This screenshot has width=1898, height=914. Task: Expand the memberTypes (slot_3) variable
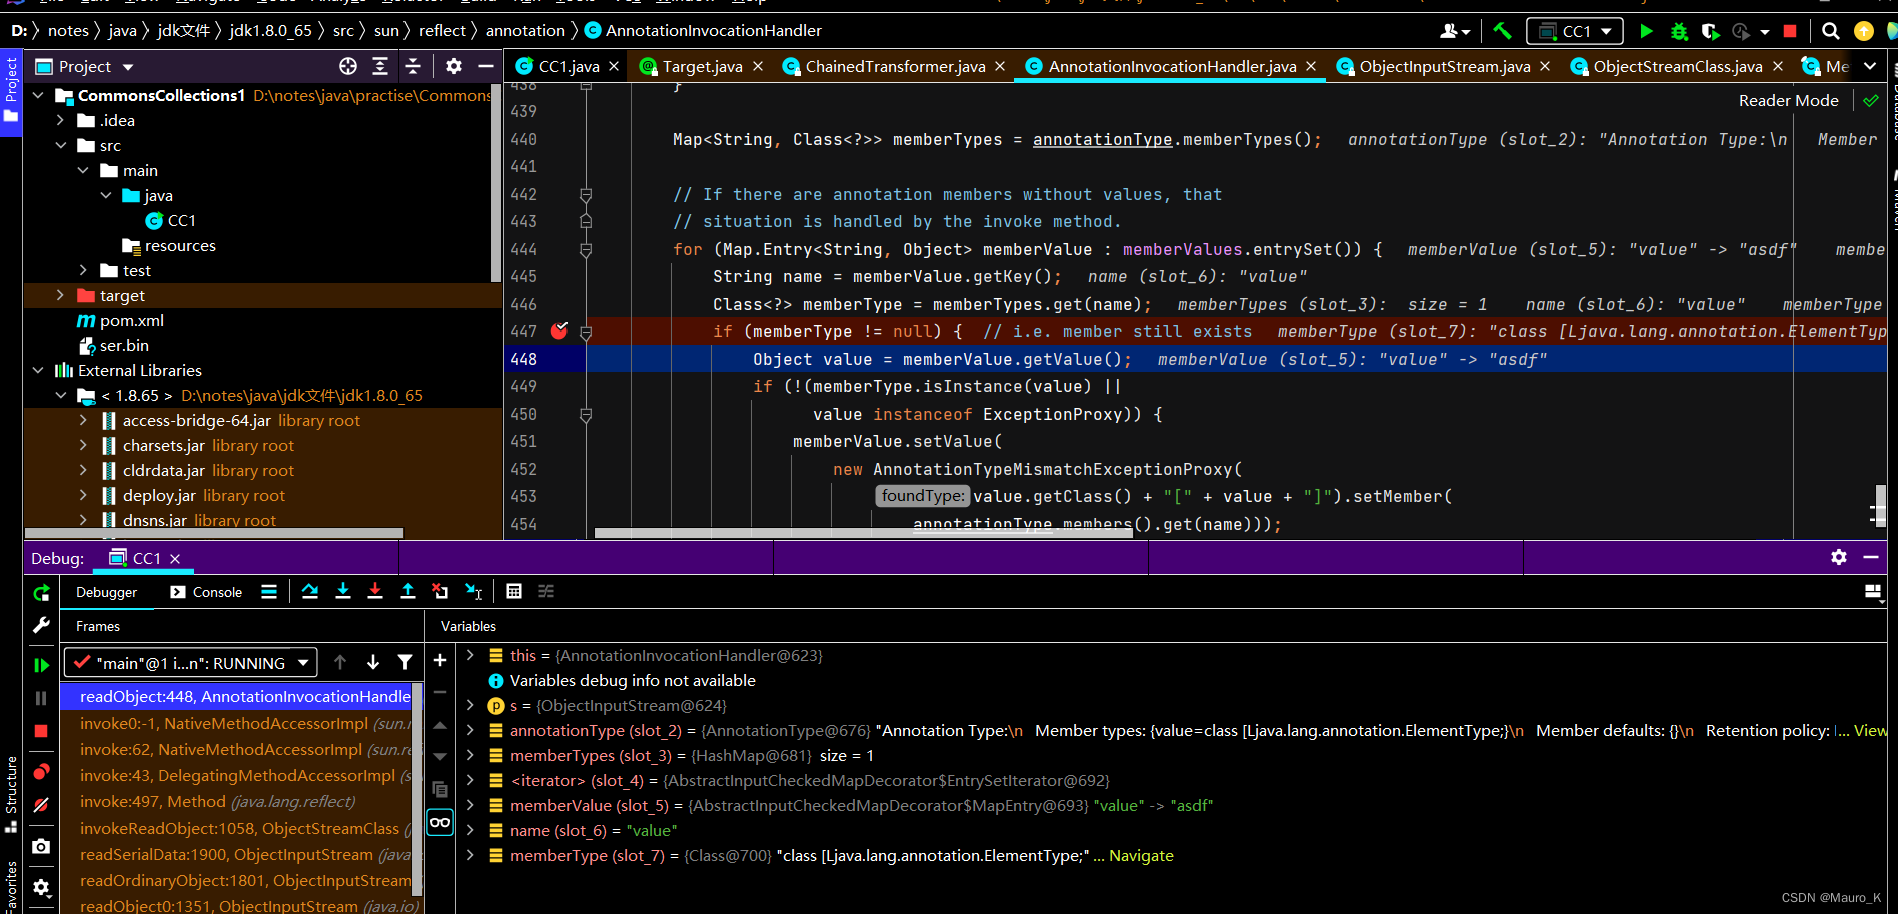[470, 755]
